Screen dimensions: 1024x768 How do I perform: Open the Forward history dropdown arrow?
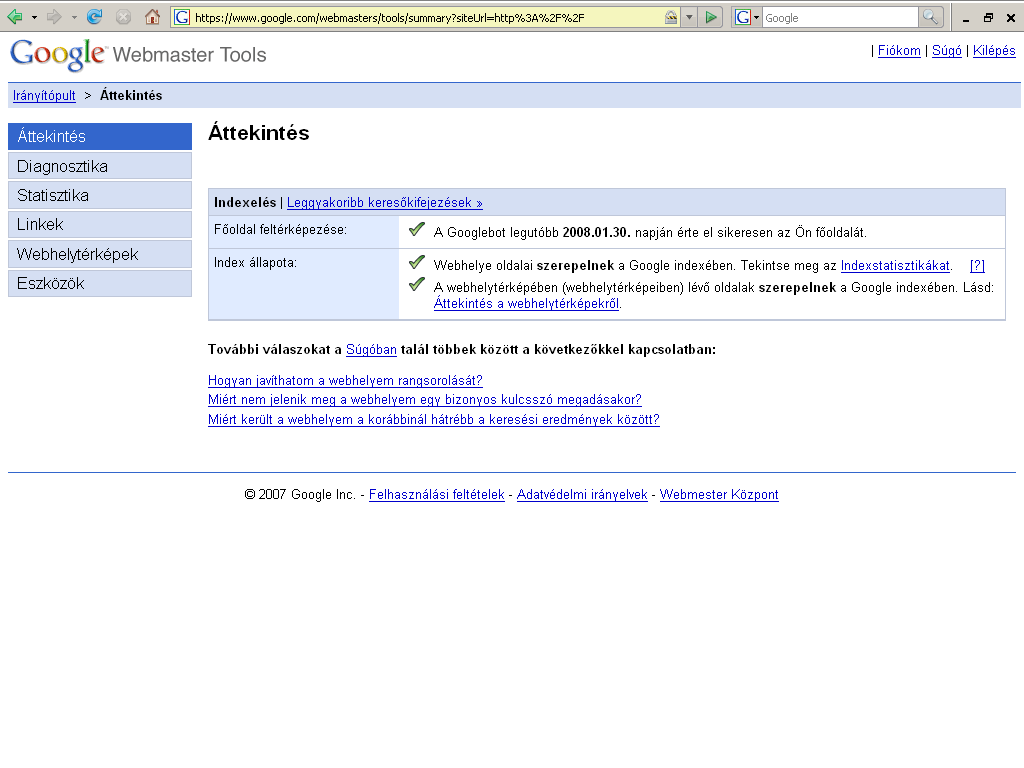[74, 18]
